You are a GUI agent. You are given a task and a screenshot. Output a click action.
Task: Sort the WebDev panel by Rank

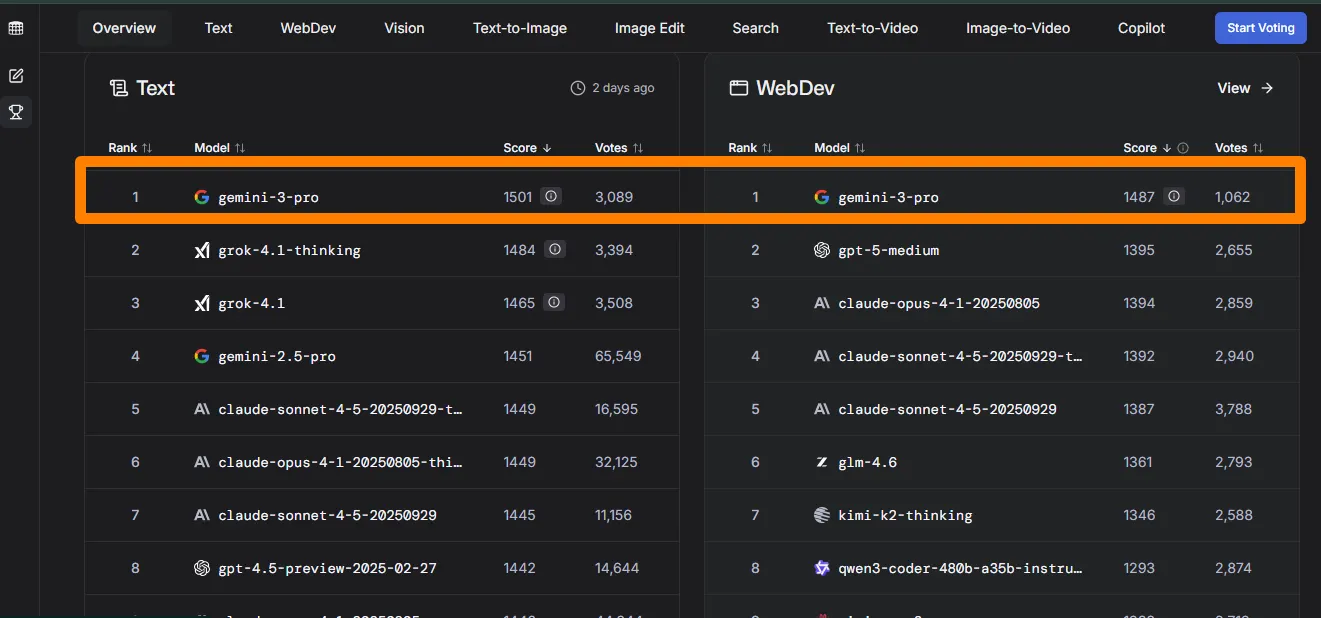(x=750, y=148)
